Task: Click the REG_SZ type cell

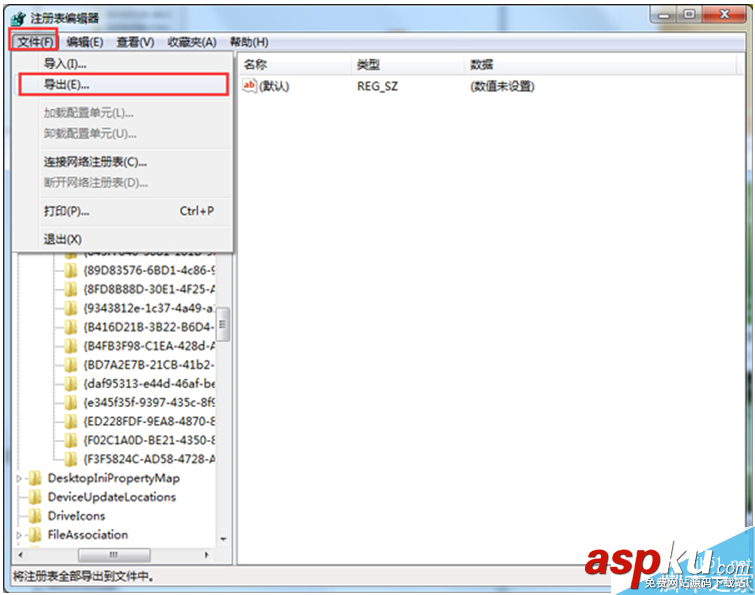Action: pyautogui.click(x=378, y=86)
